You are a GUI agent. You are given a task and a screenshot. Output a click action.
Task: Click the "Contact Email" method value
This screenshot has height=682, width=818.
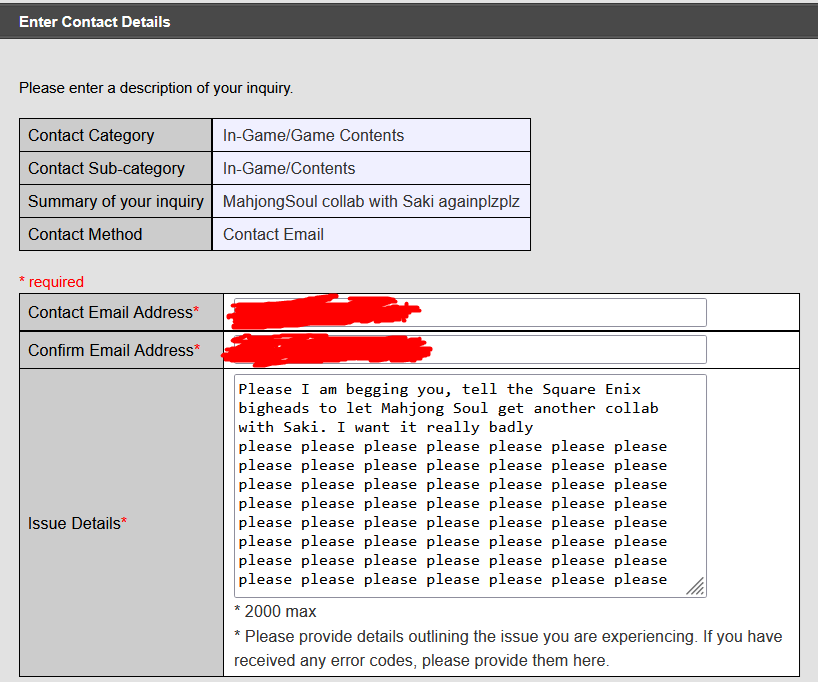273,234
